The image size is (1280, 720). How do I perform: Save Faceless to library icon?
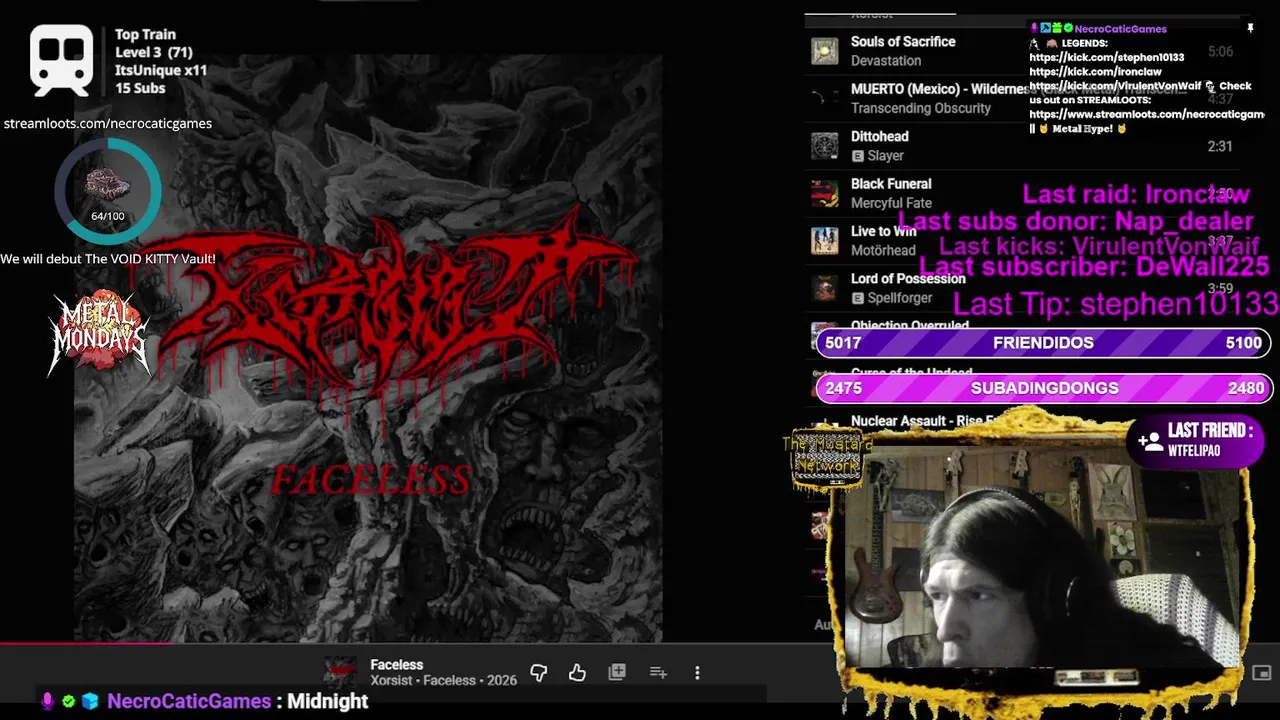(x=617, y=673)
